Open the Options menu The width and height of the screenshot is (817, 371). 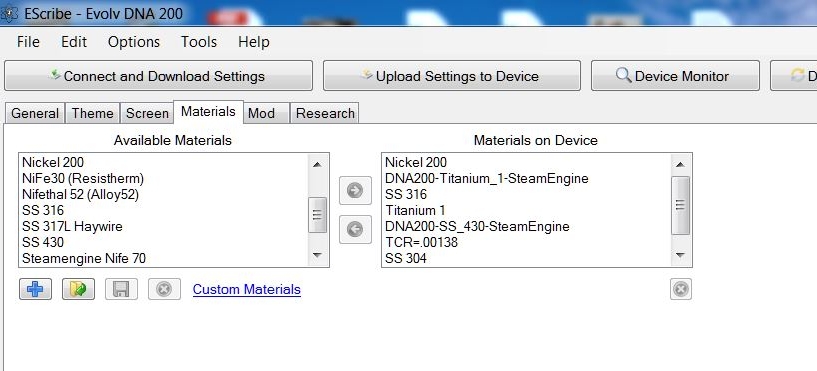(x=134, y=42)
